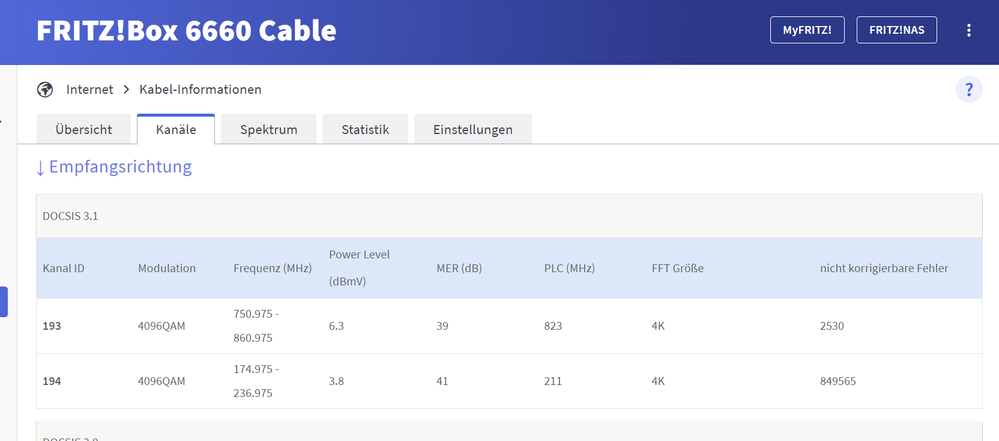This screenshot has width=999, height=441.
Task: Click the help question mark icon
Action: (969, 90)
